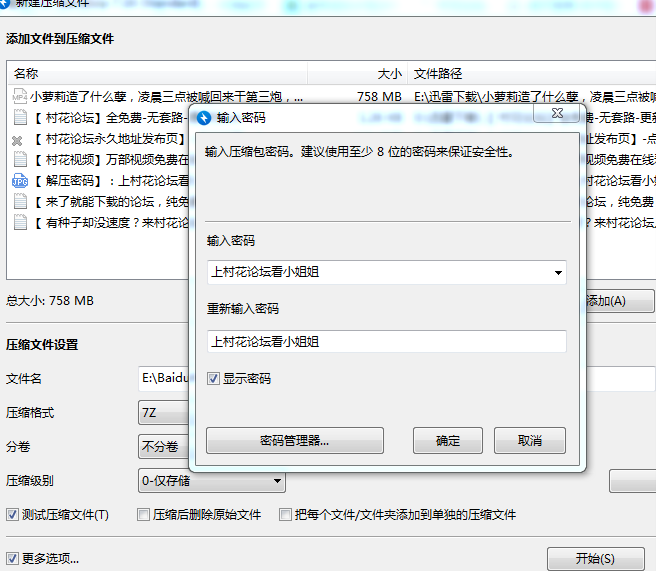Click the 重新输入密码 text field

(x=386, y=341)
